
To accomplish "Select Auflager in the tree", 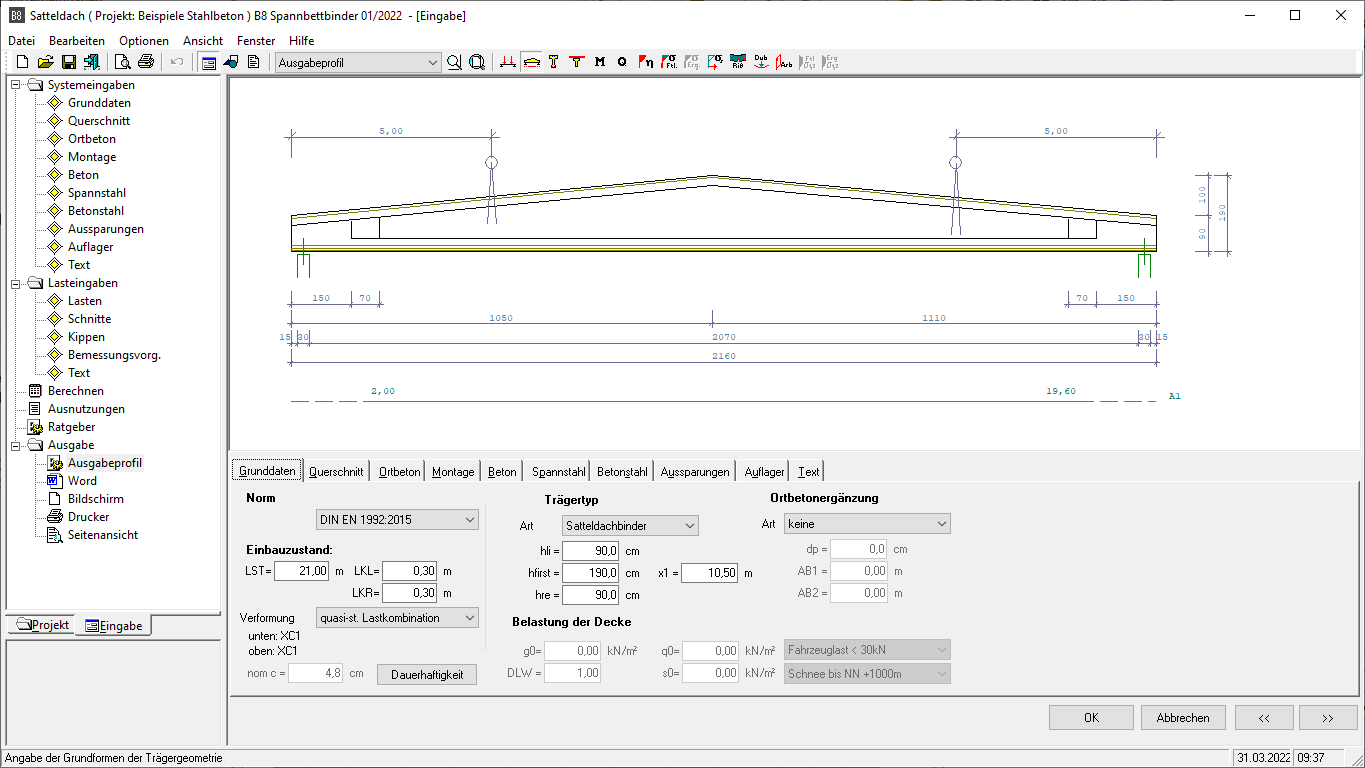I will click(x=90, y=247).
